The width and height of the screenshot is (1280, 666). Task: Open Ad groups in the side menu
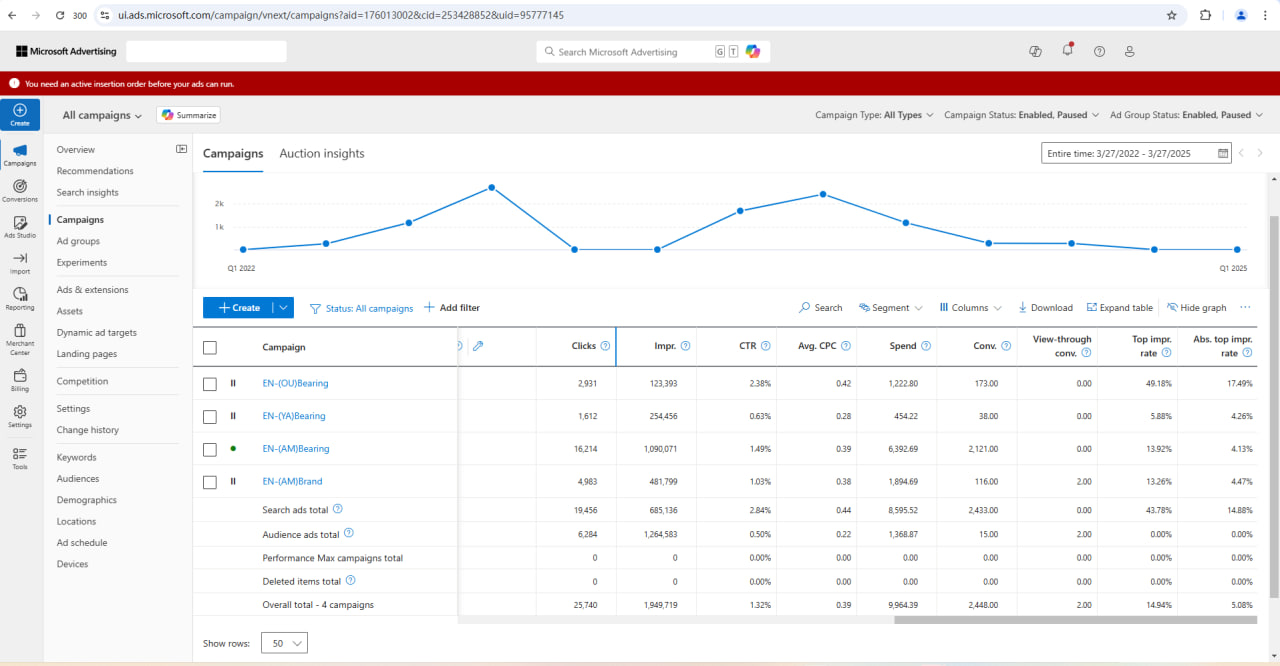78,241
